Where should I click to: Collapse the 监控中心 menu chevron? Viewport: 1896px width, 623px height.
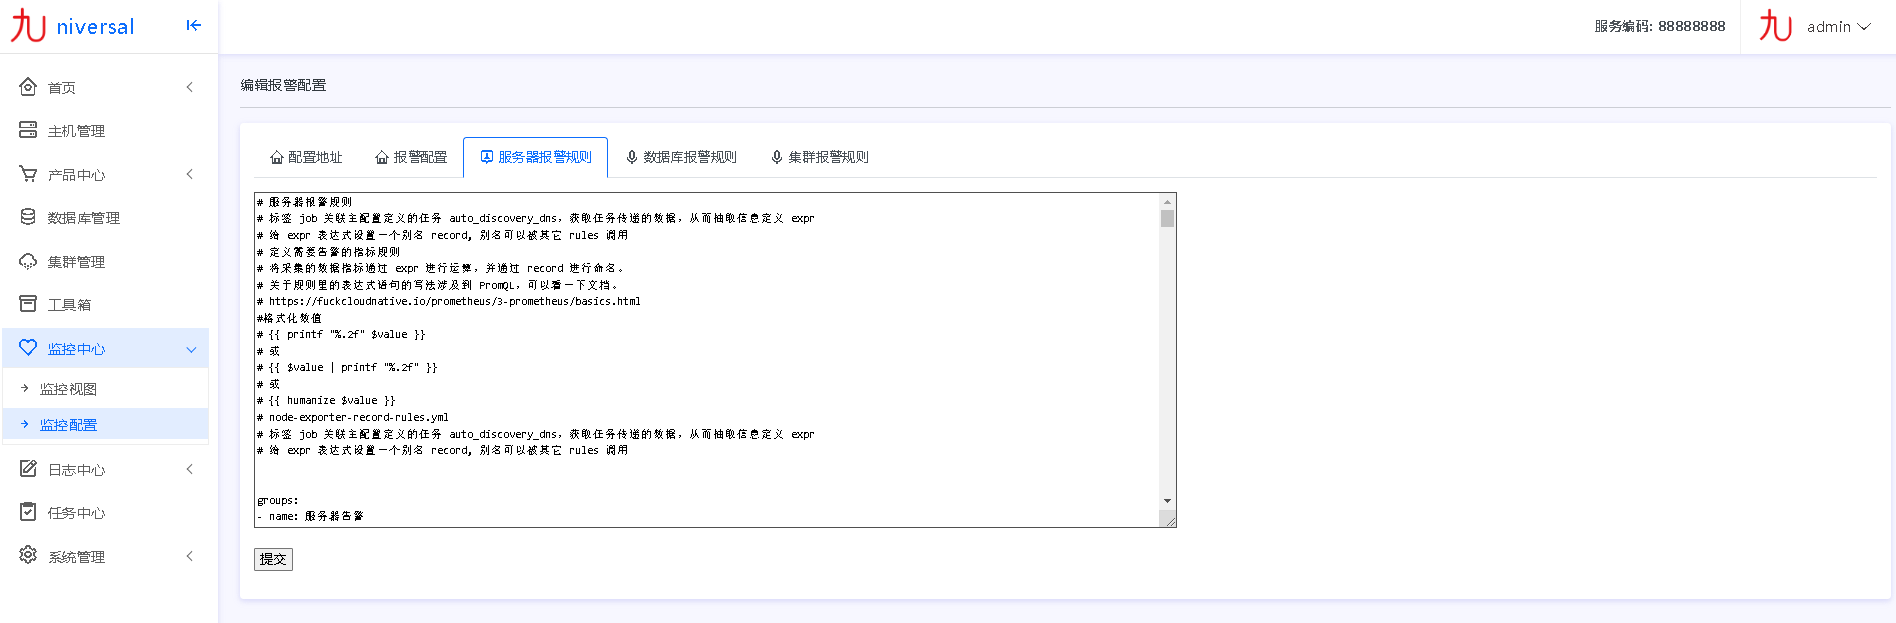coord(191,349)
